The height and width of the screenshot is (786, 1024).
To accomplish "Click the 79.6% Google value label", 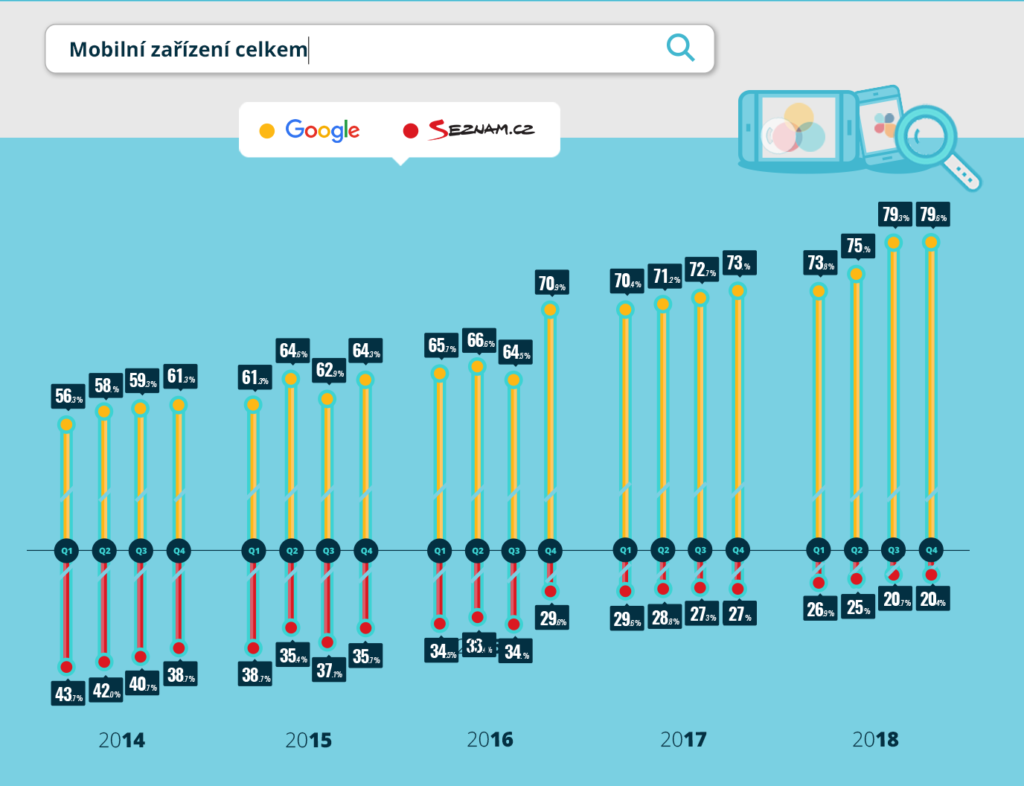I will tap(933, 214).
